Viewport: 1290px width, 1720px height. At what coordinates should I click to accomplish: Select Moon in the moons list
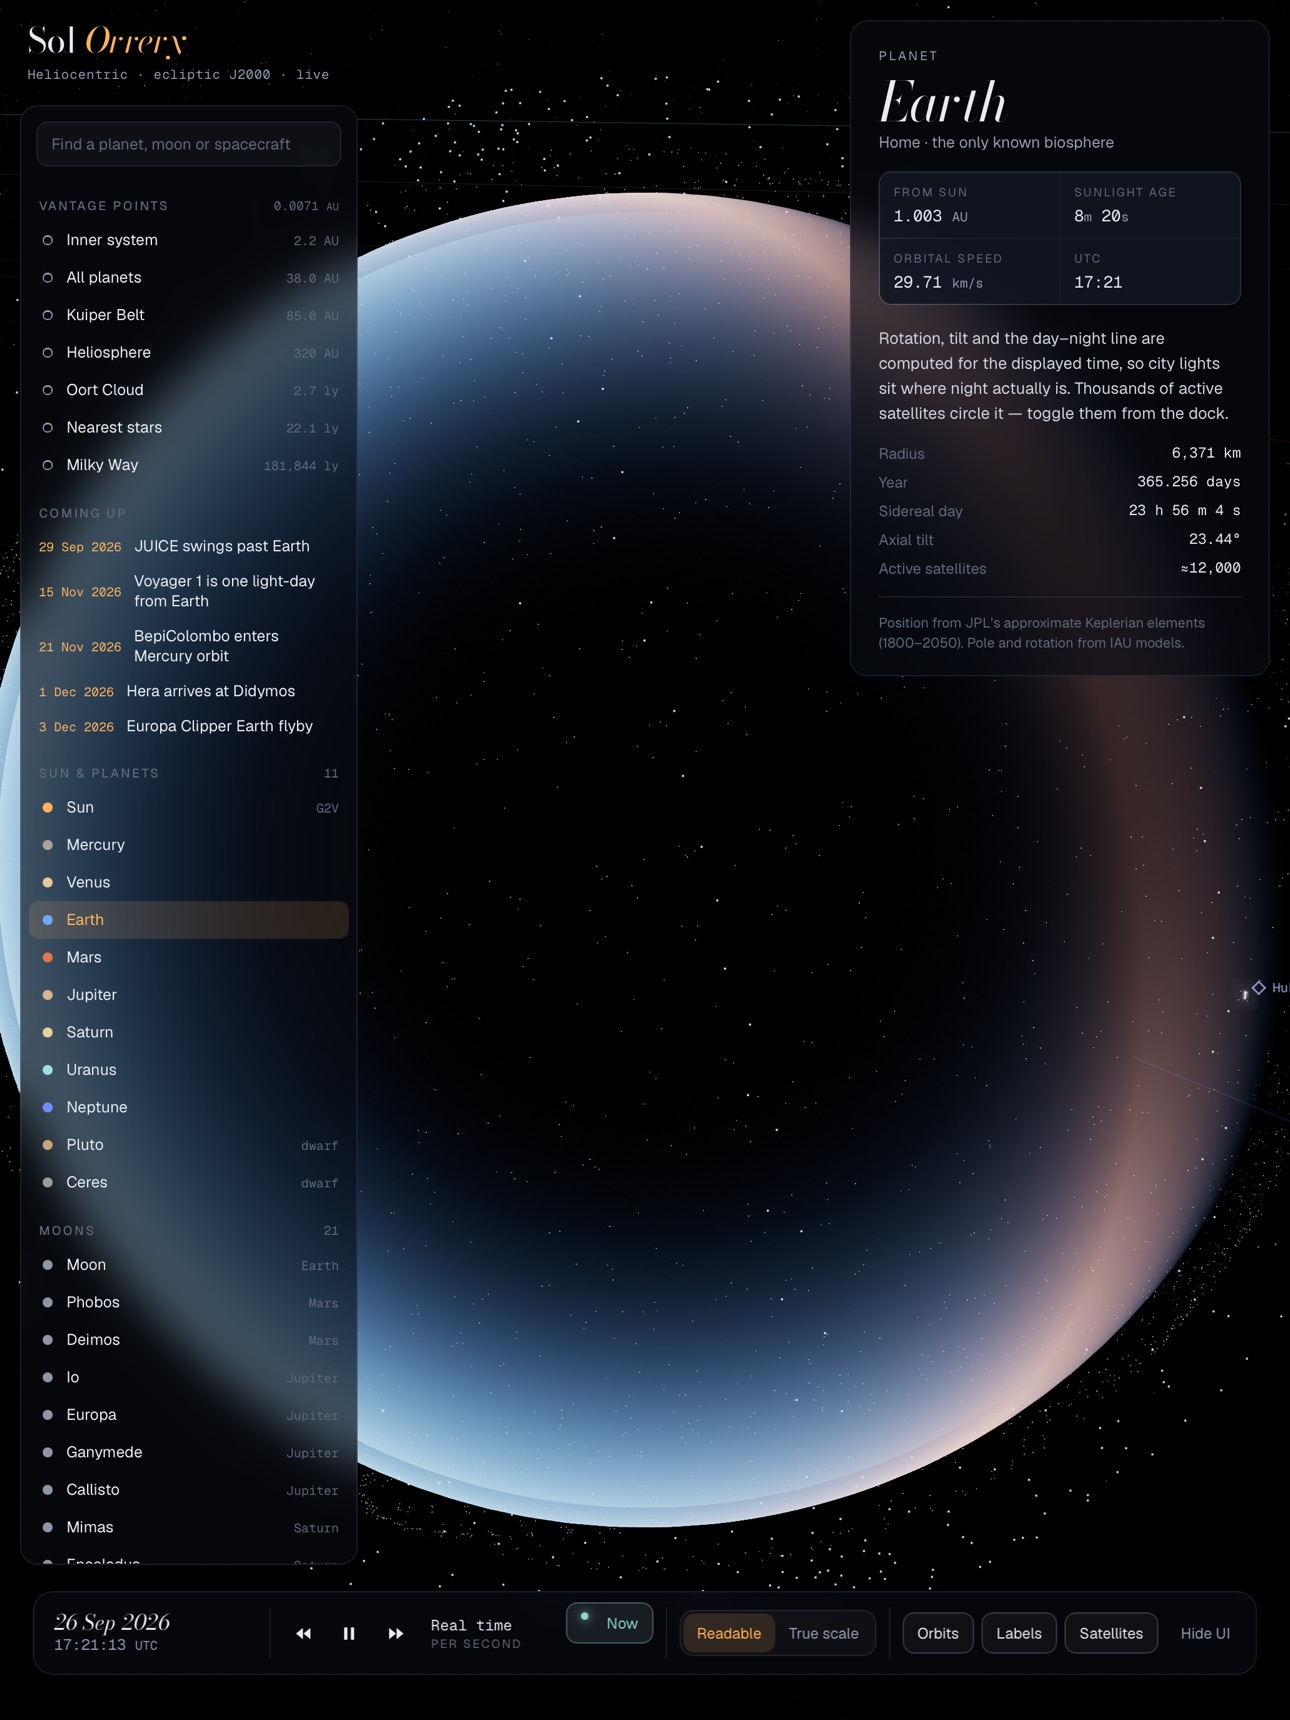(x=189, y=1265)
